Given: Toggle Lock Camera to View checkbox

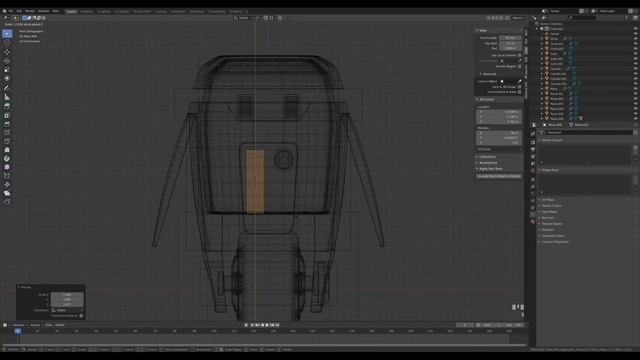Looking at the screenshot, I should click(520, 92).
